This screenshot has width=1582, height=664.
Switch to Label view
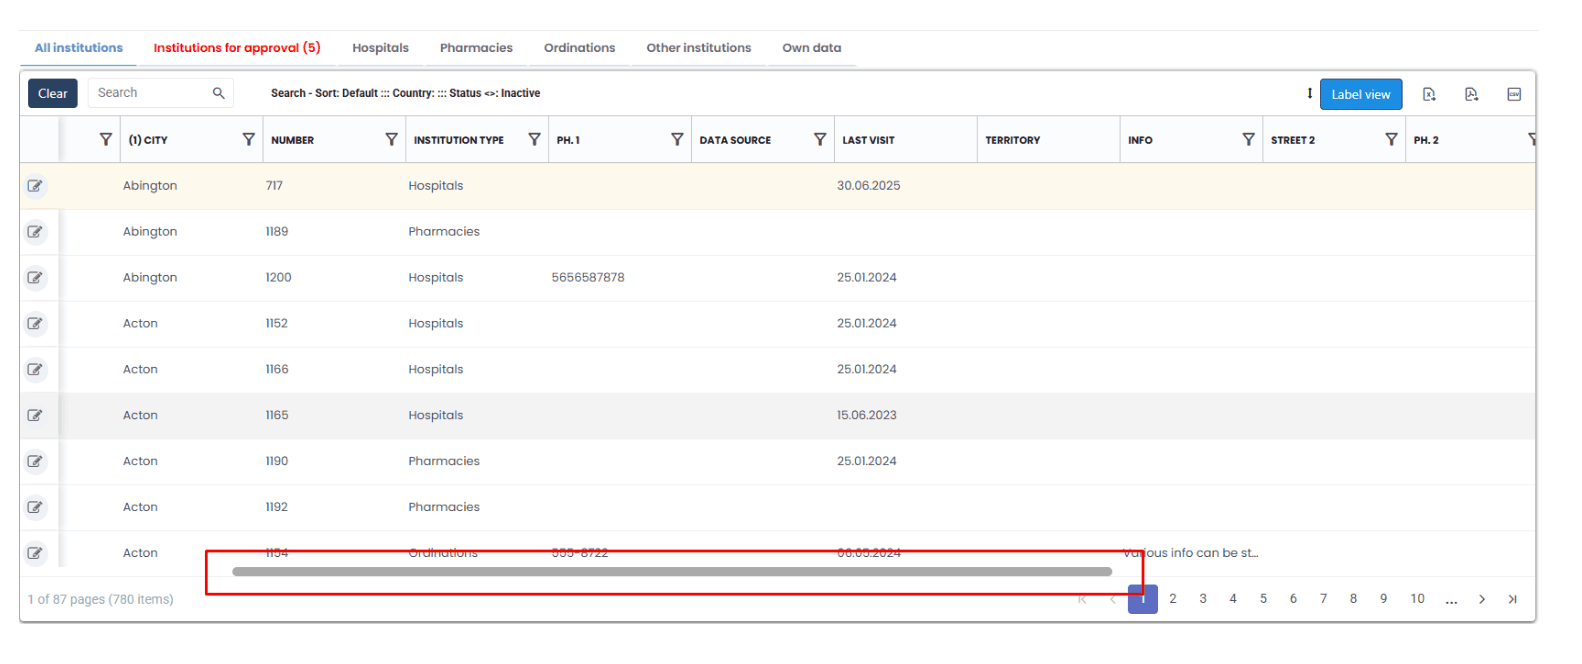[x=1360, y=94]
